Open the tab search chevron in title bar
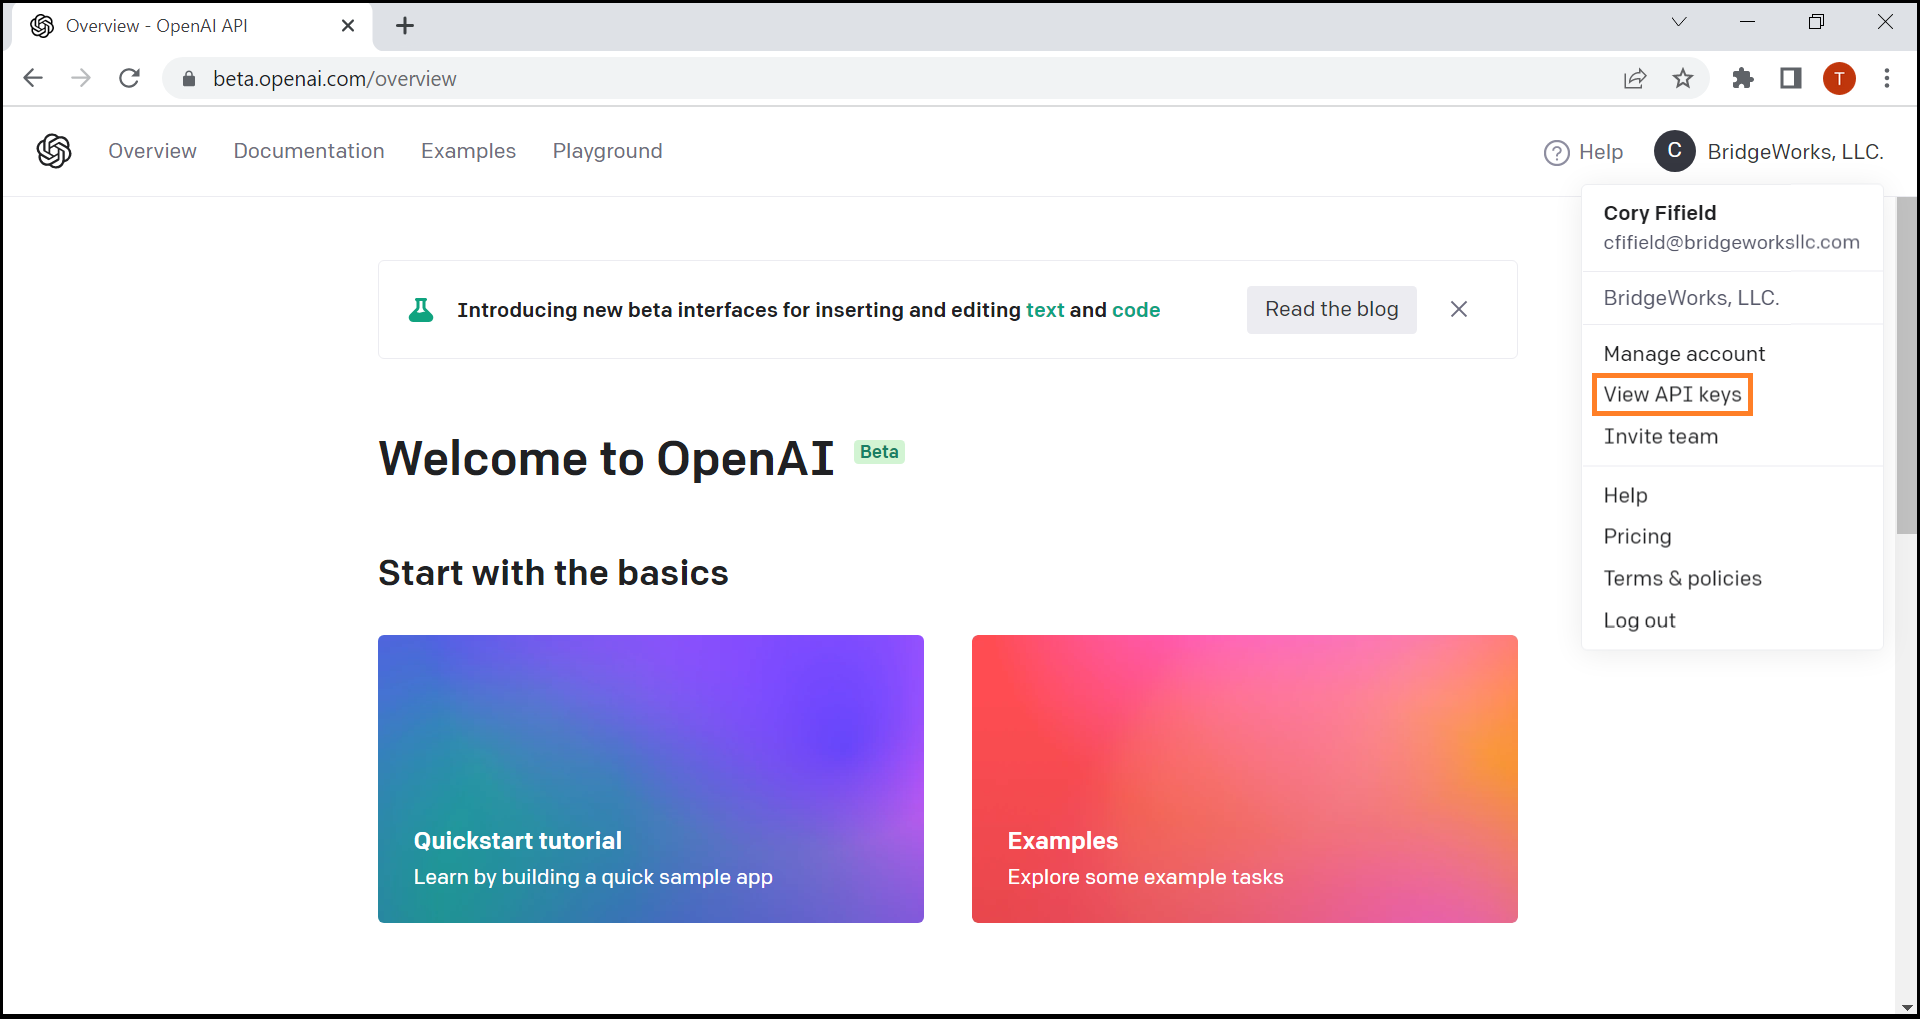Image resolution: width=1920 pixels, height=1019 pixels. click(x=1679, y=22)
